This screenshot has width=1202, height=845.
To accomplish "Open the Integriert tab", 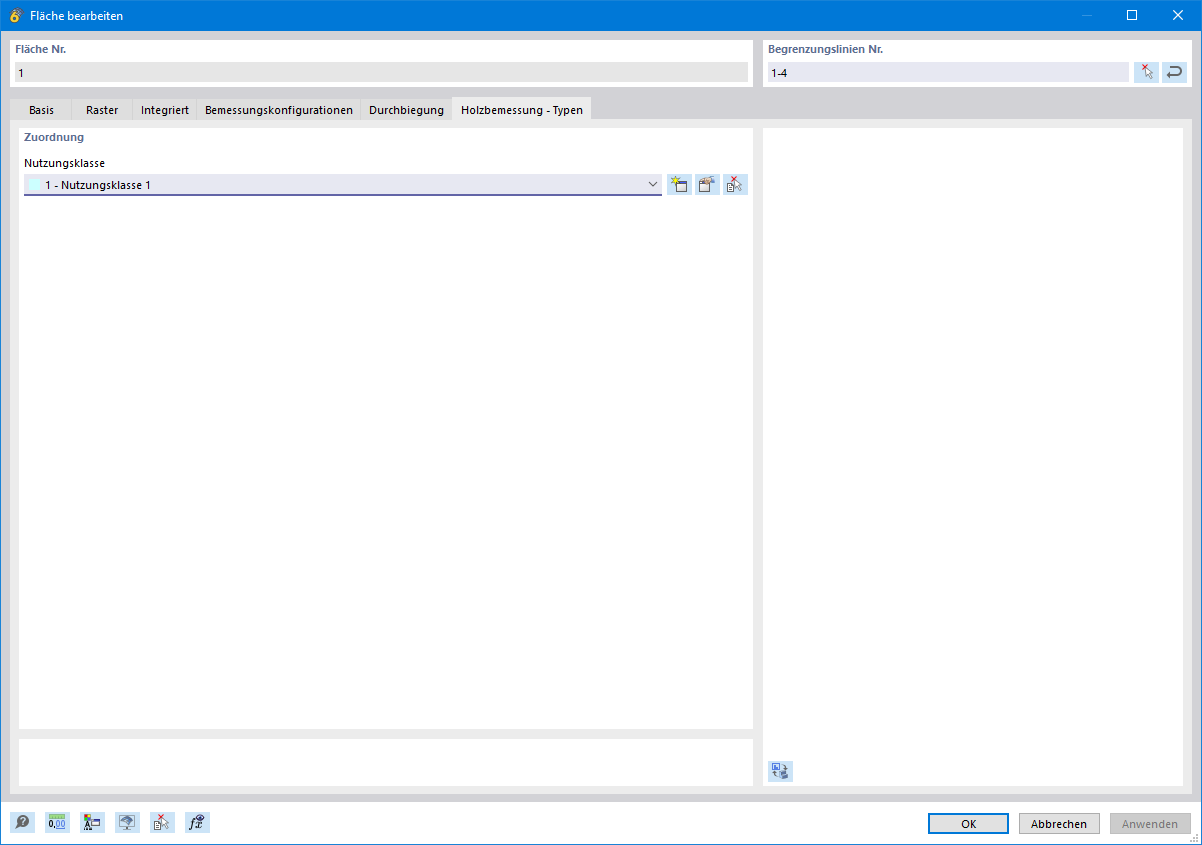I will pos(165,110).
